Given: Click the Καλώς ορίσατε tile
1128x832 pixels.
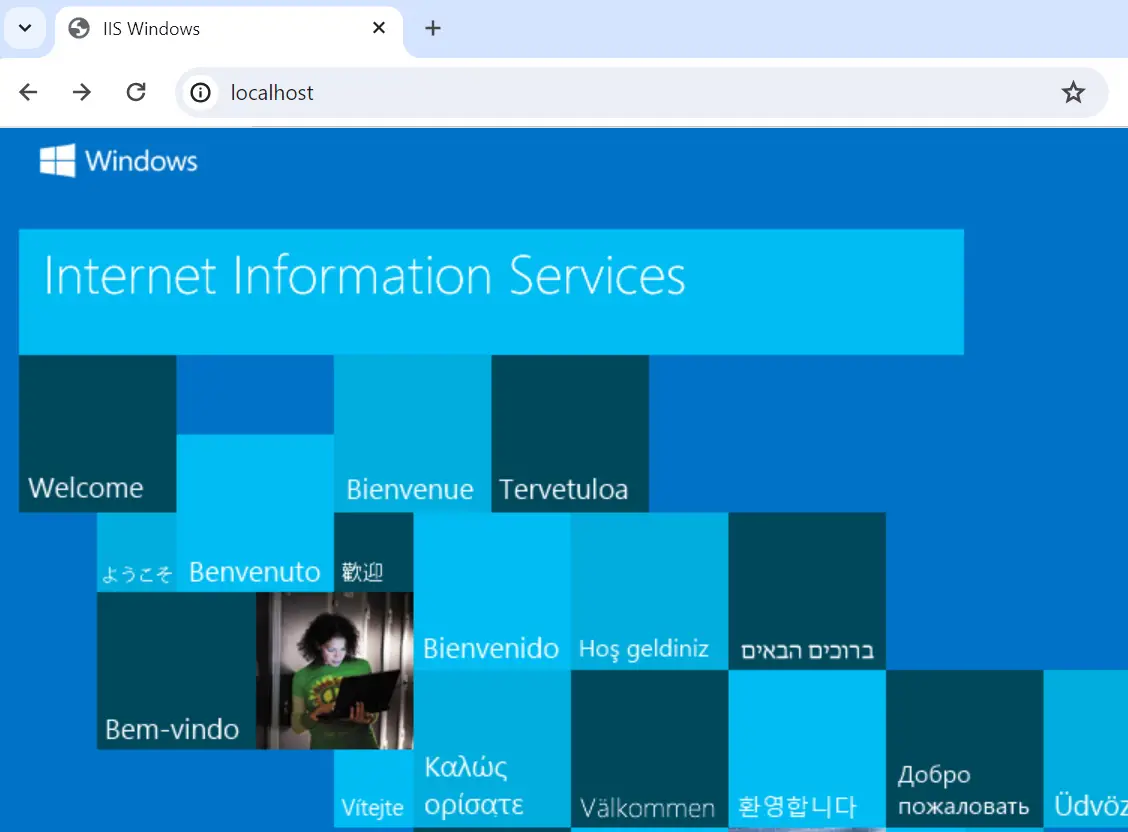Looking at the screenshot, I should (x=492, y=749).
